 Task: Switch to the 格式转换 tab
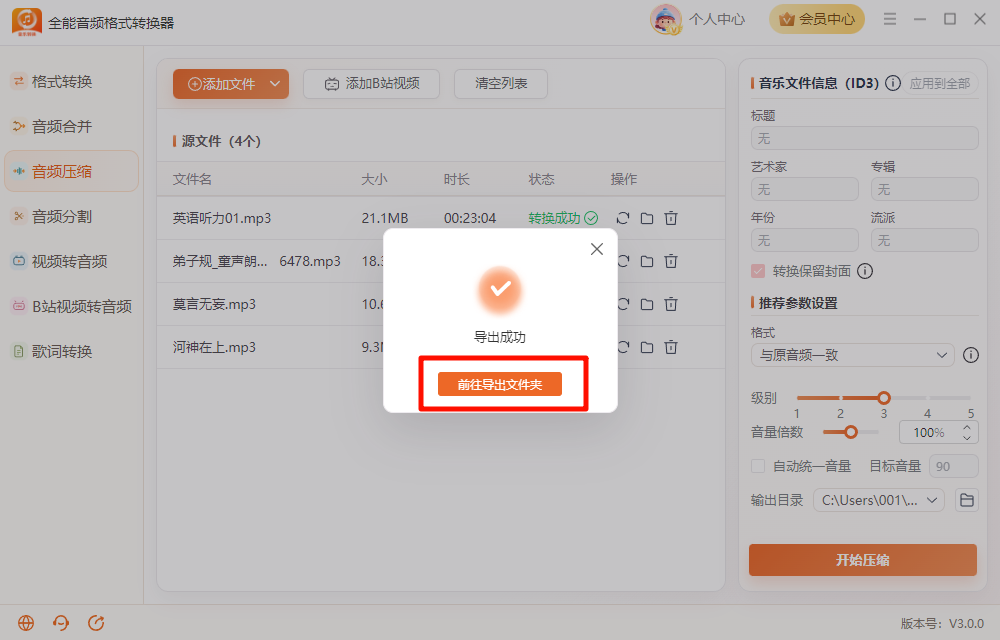pyautogui.click(x=71, y=82)
